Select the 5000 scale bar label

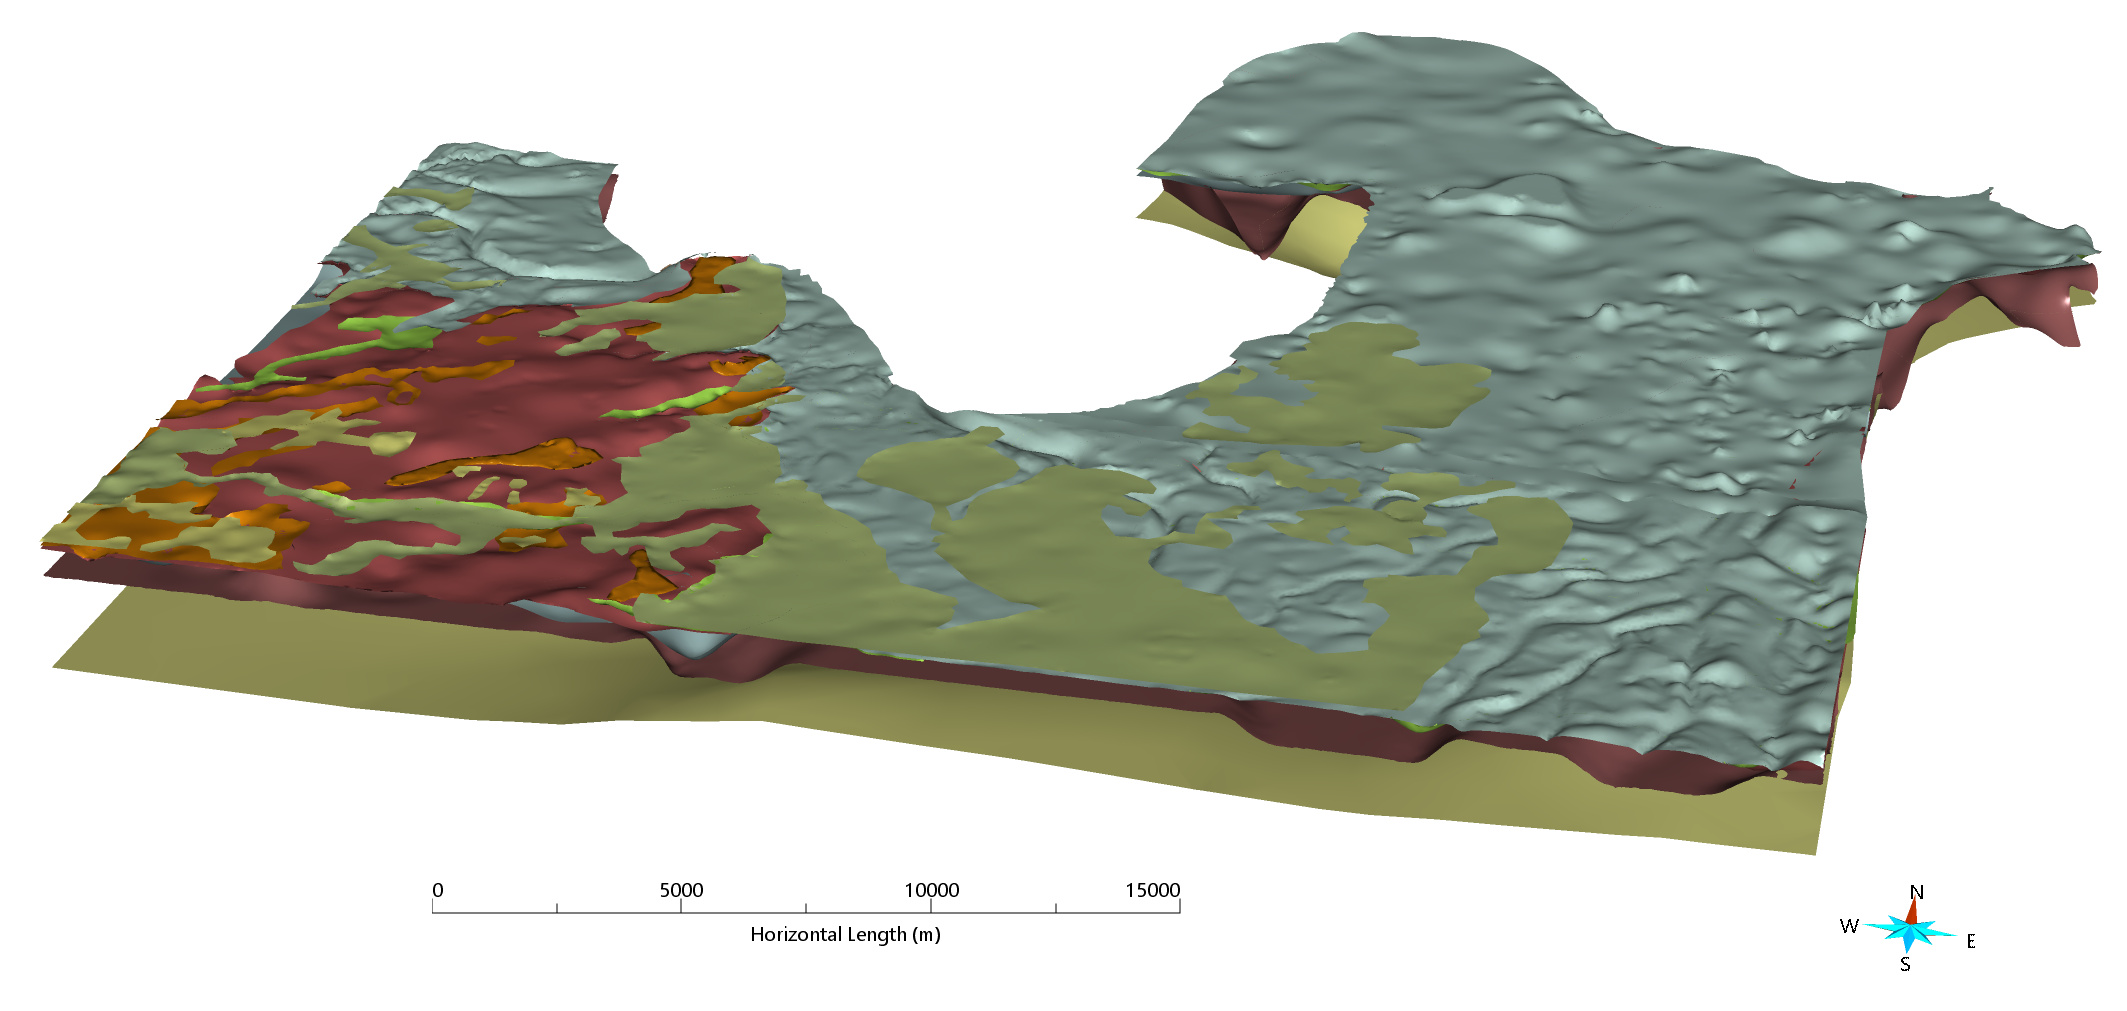[681, 890]
